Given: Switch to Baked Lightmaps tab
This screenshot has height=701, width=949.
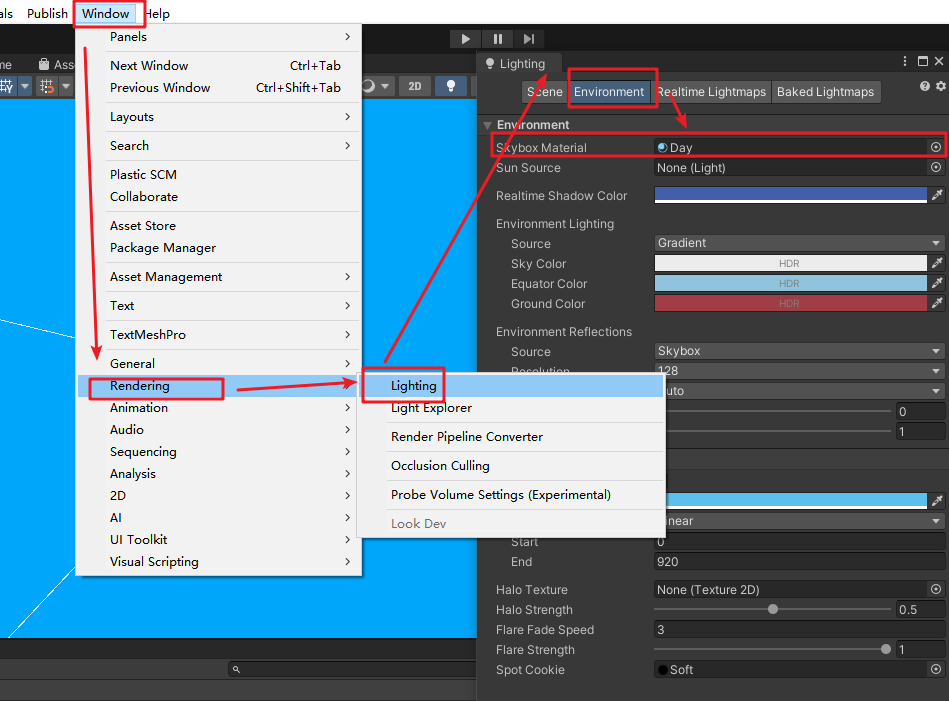Looking at the screenshot, I should [826, 92].
